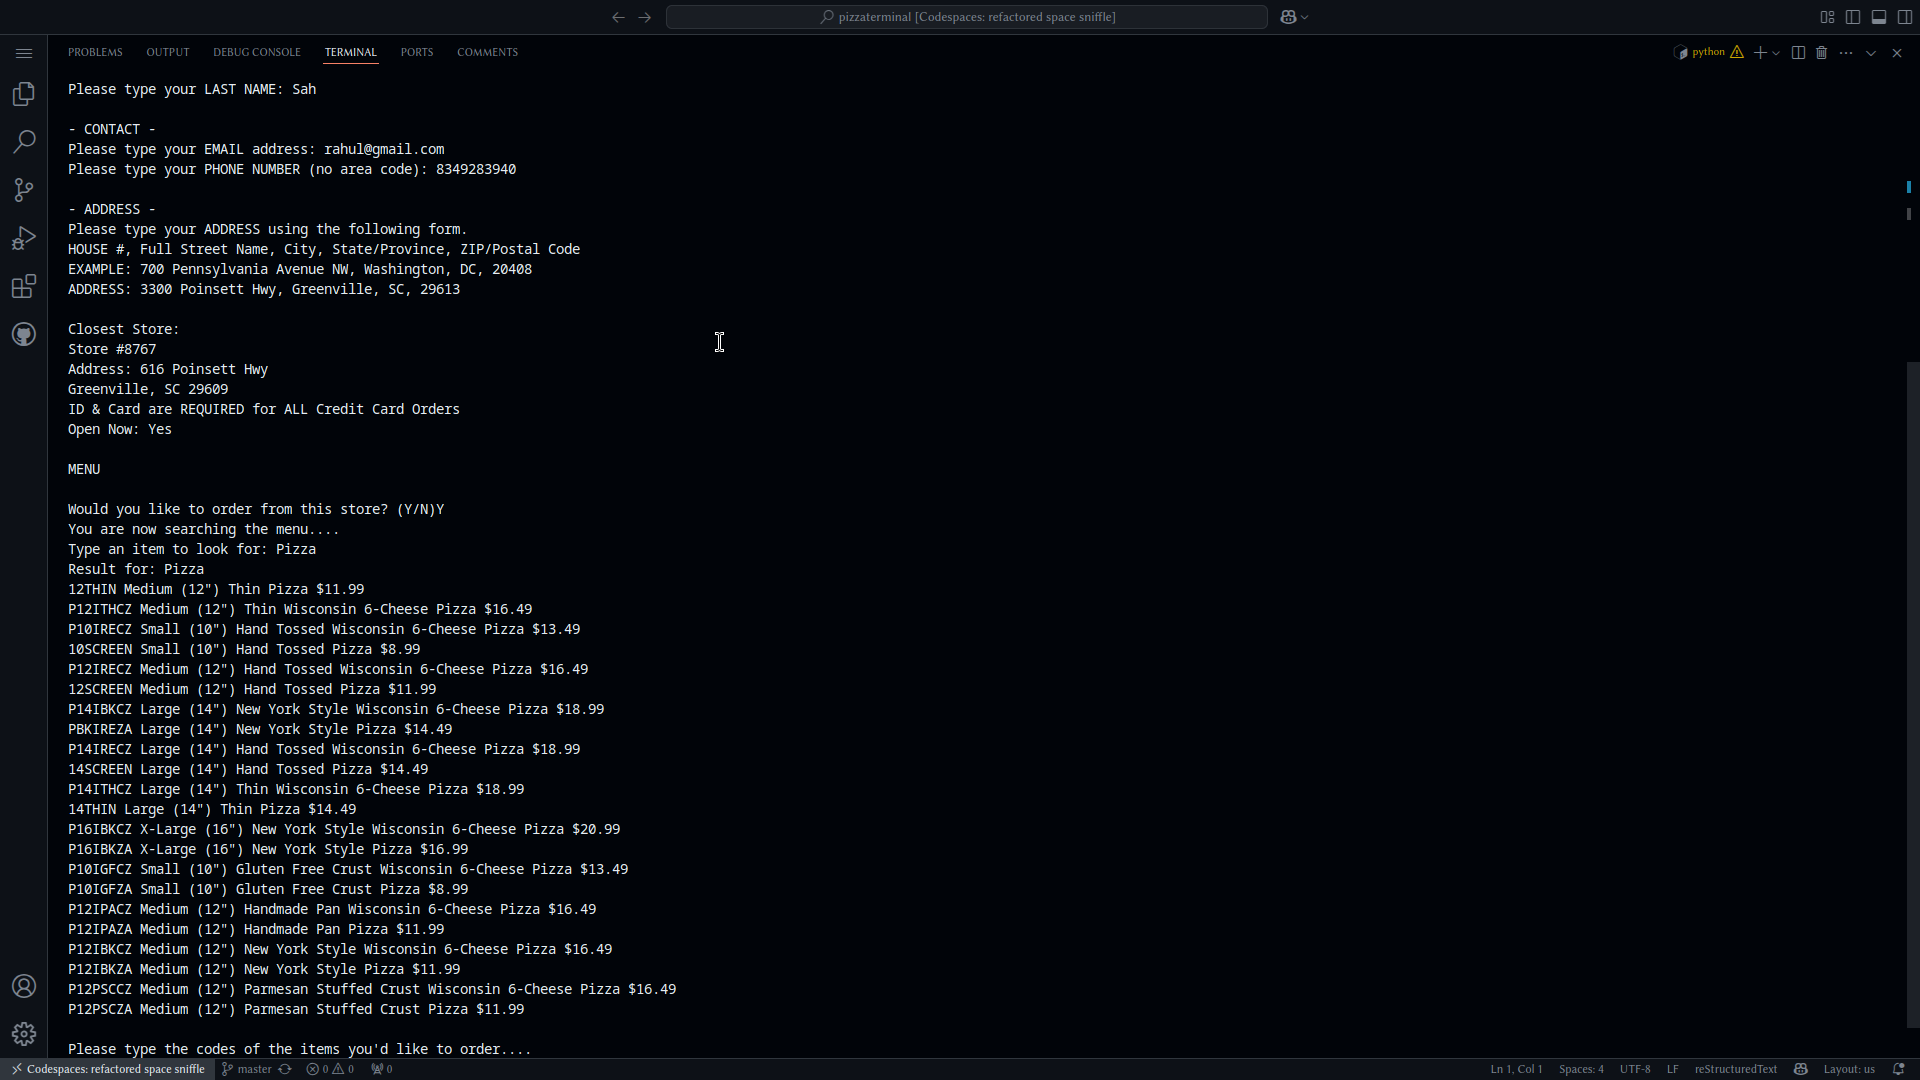1920x1080 pixels.
Task: Kill terminal with trash icon
Action: tap(1821, 53)
